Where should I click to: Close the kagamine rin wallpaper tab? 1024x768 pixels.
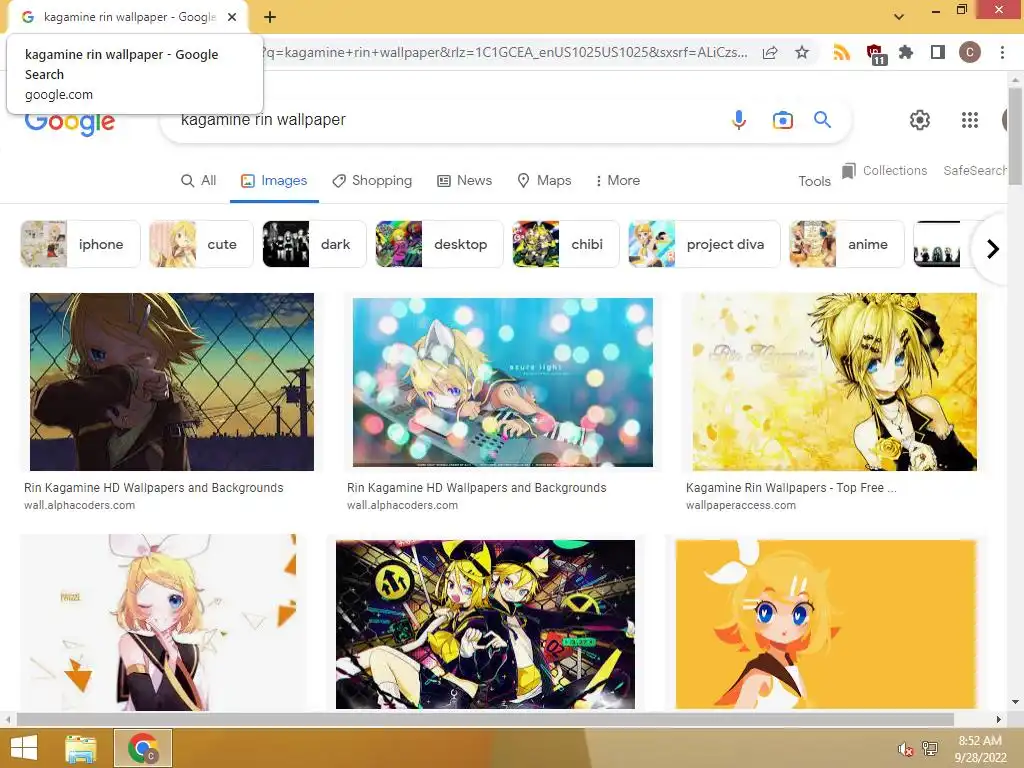[x=232, y=17]
